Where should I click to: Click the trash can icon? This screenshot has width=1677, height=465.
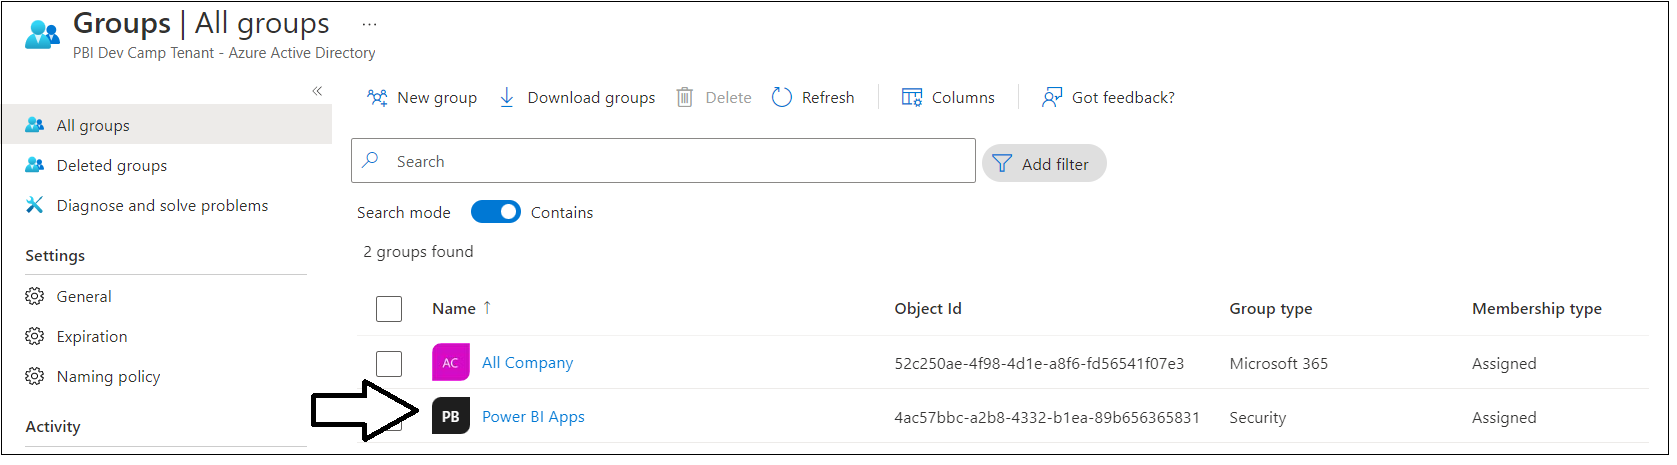click(x=685, y=97)
